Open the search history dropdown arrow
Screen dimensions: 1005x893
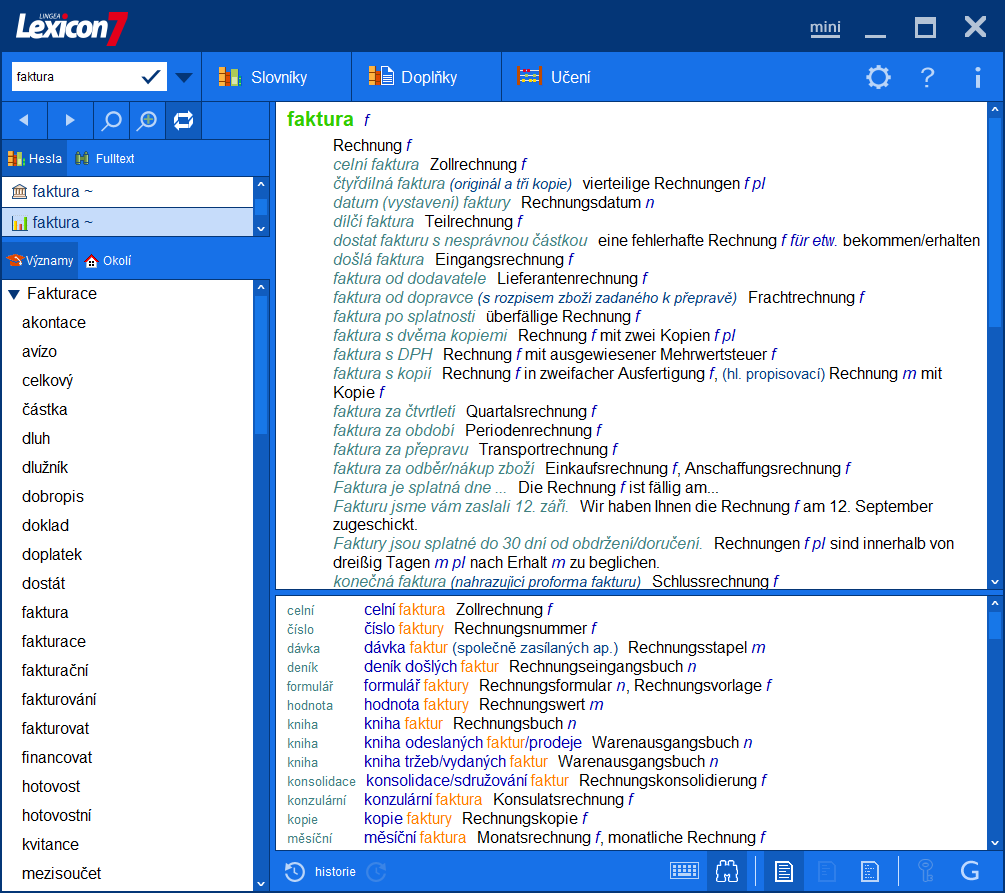pos(183,78)
